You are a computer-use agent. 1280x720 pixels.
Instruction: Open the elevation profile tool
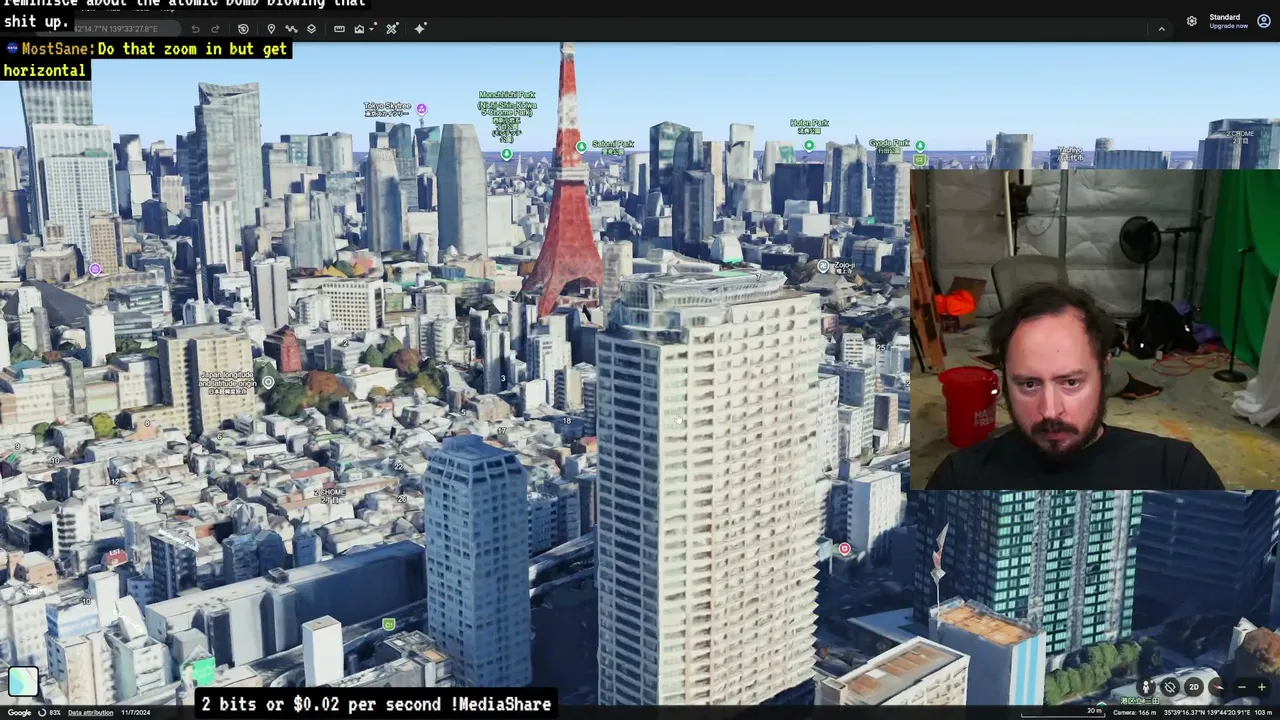click(359, 29)
